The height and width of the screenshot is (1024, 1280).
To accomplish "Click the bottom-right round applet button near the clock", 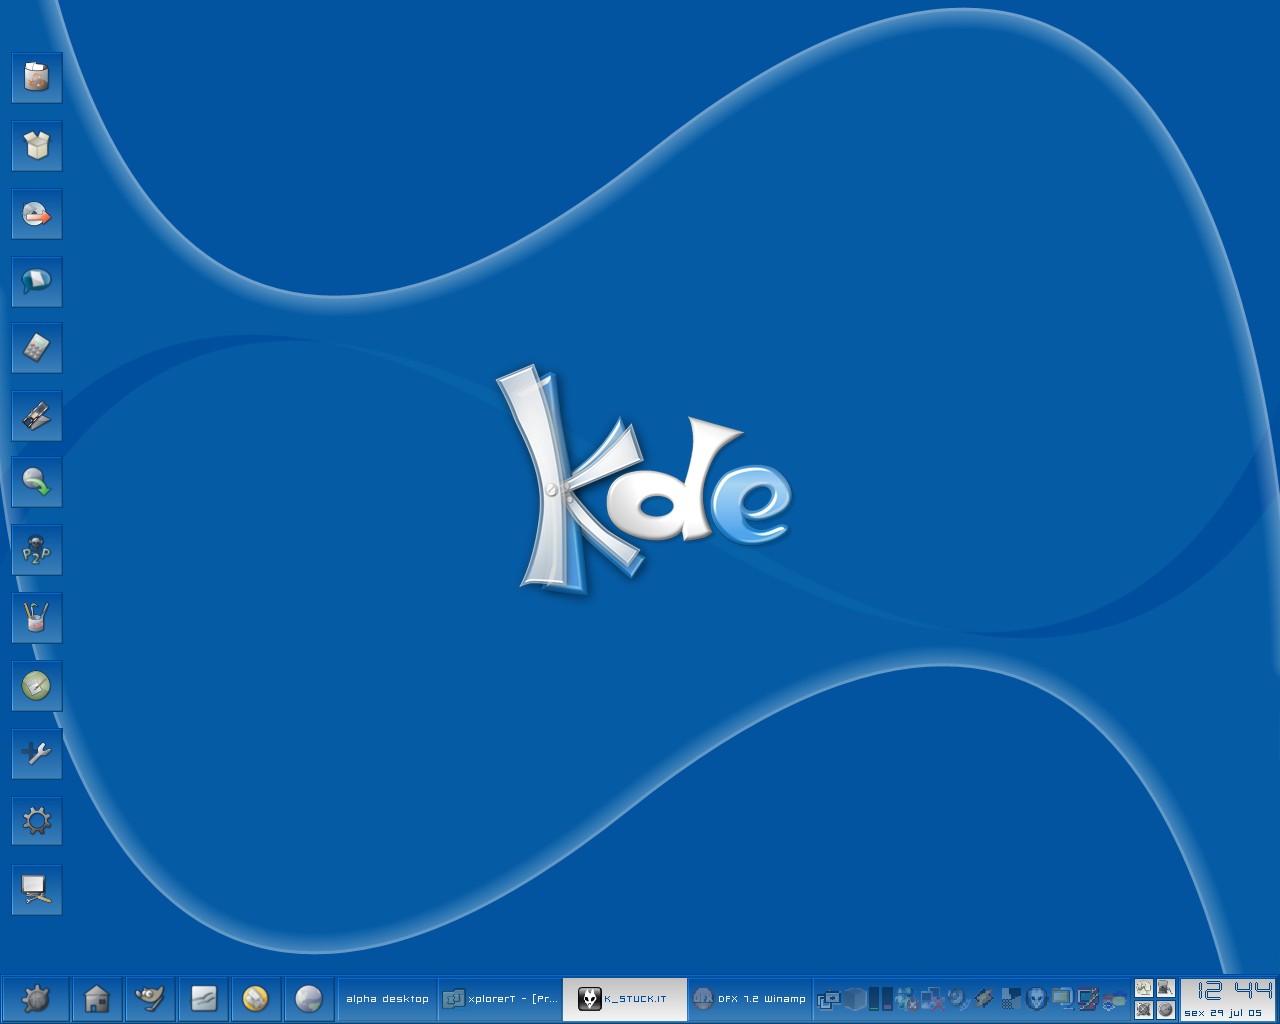I will tap(1166, 1010).
